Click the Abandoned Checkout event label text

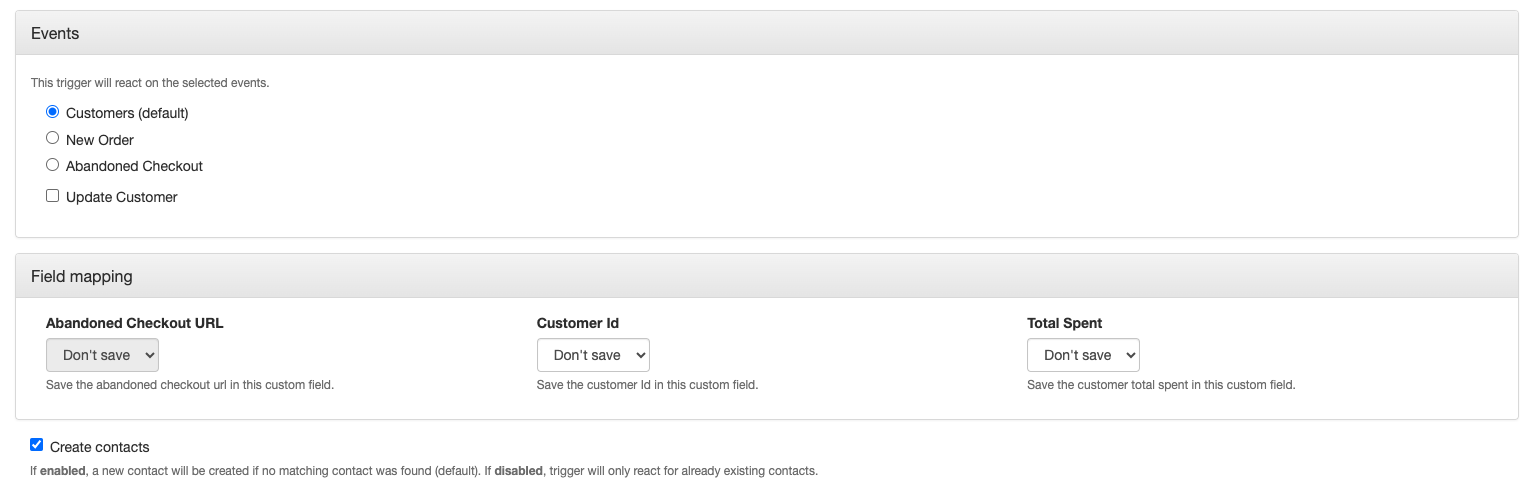click(x=134, y=166)
